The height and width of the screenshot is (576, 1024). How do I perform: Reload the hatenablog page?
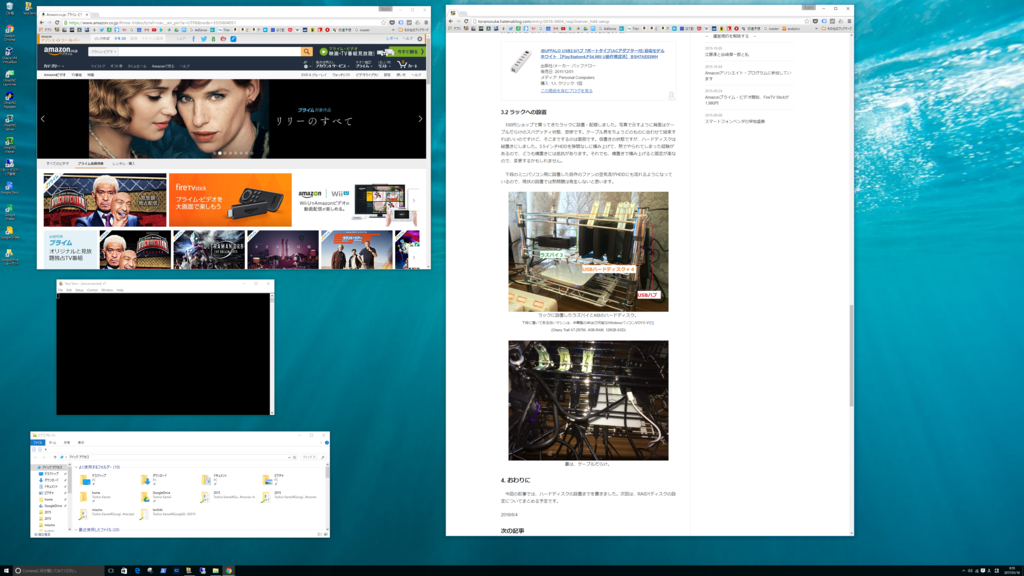coord(466,22)
